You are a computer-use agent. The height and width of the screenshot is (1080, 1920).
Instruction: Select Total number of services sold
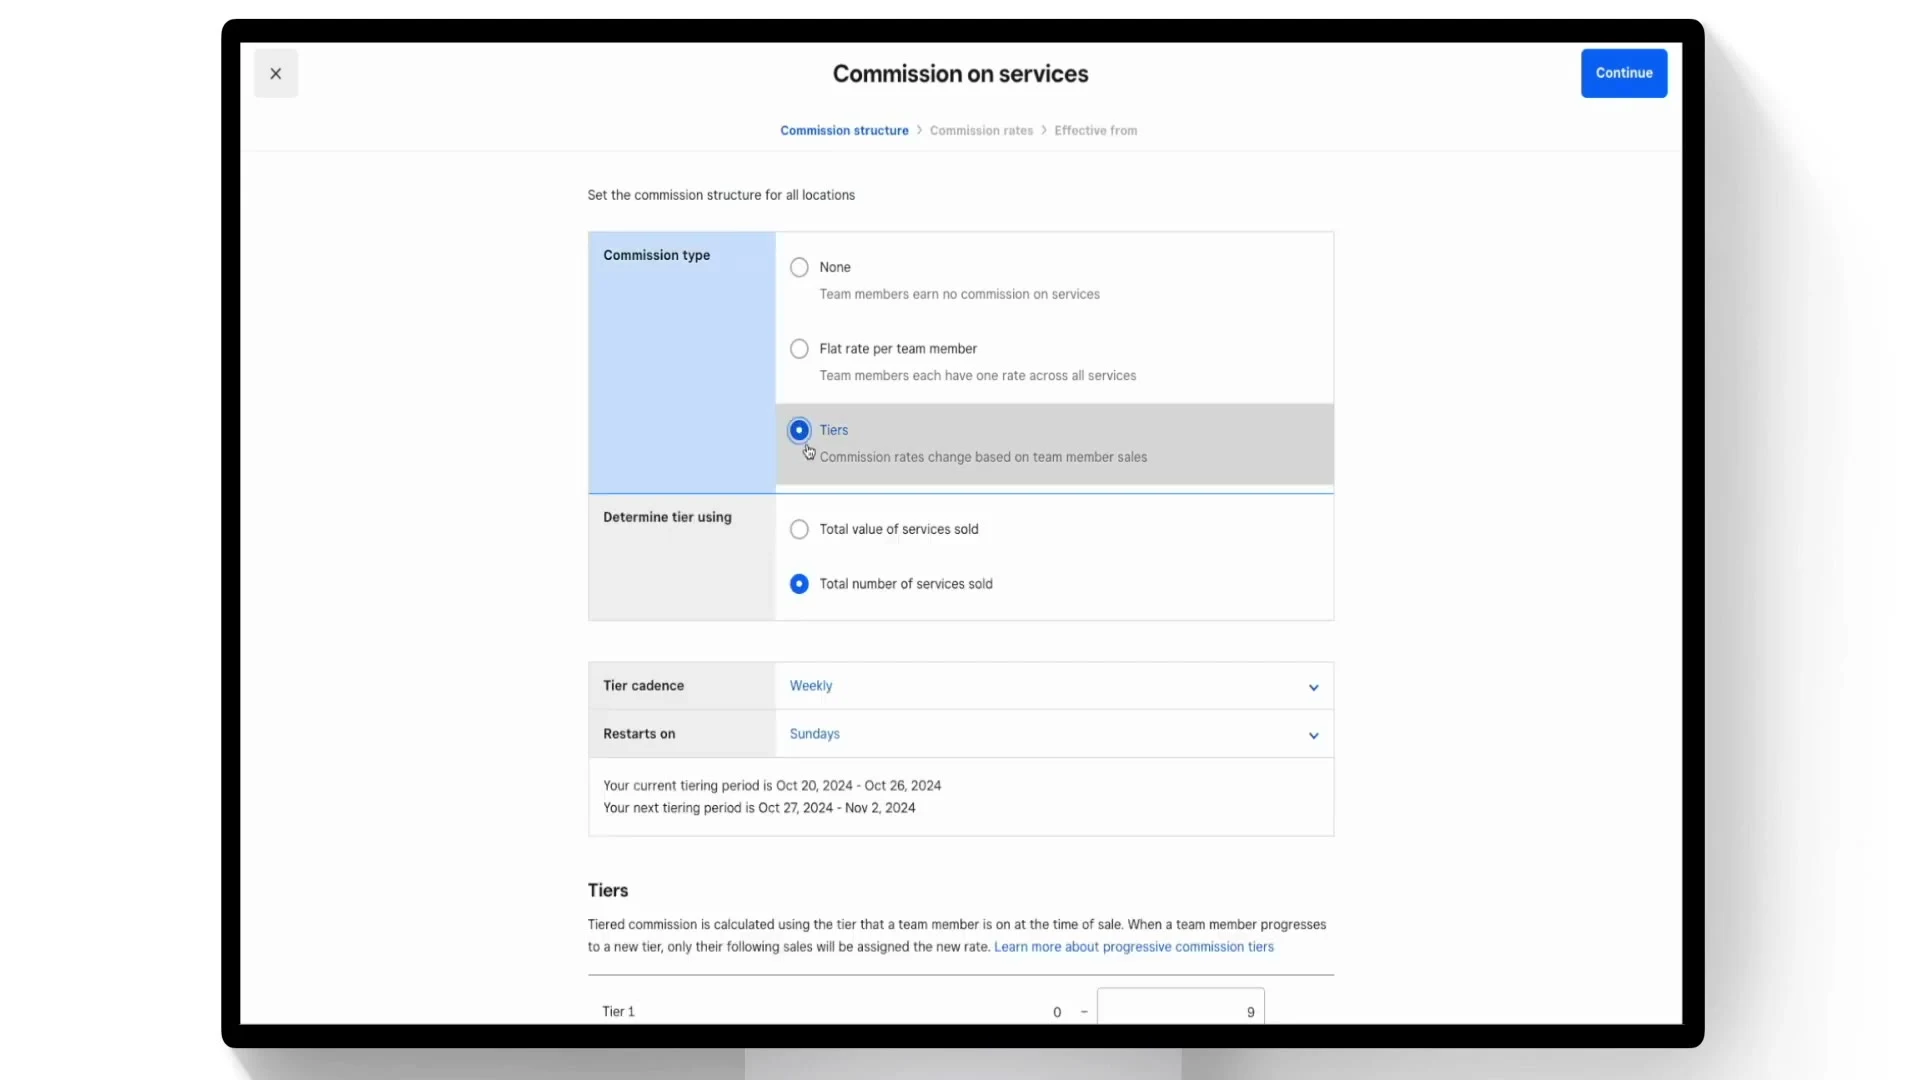tap(799, 584)
